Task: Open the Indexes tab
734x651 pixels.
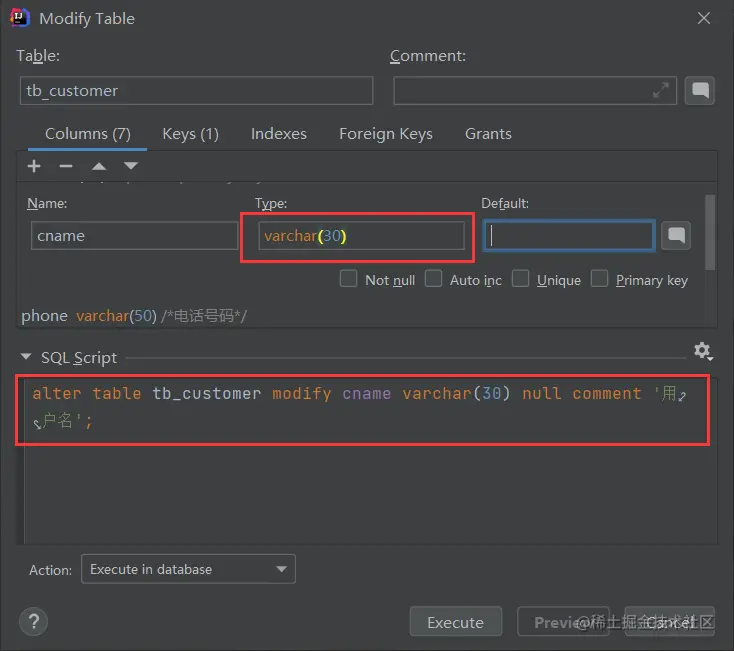Action: click(x=279, y=134)
